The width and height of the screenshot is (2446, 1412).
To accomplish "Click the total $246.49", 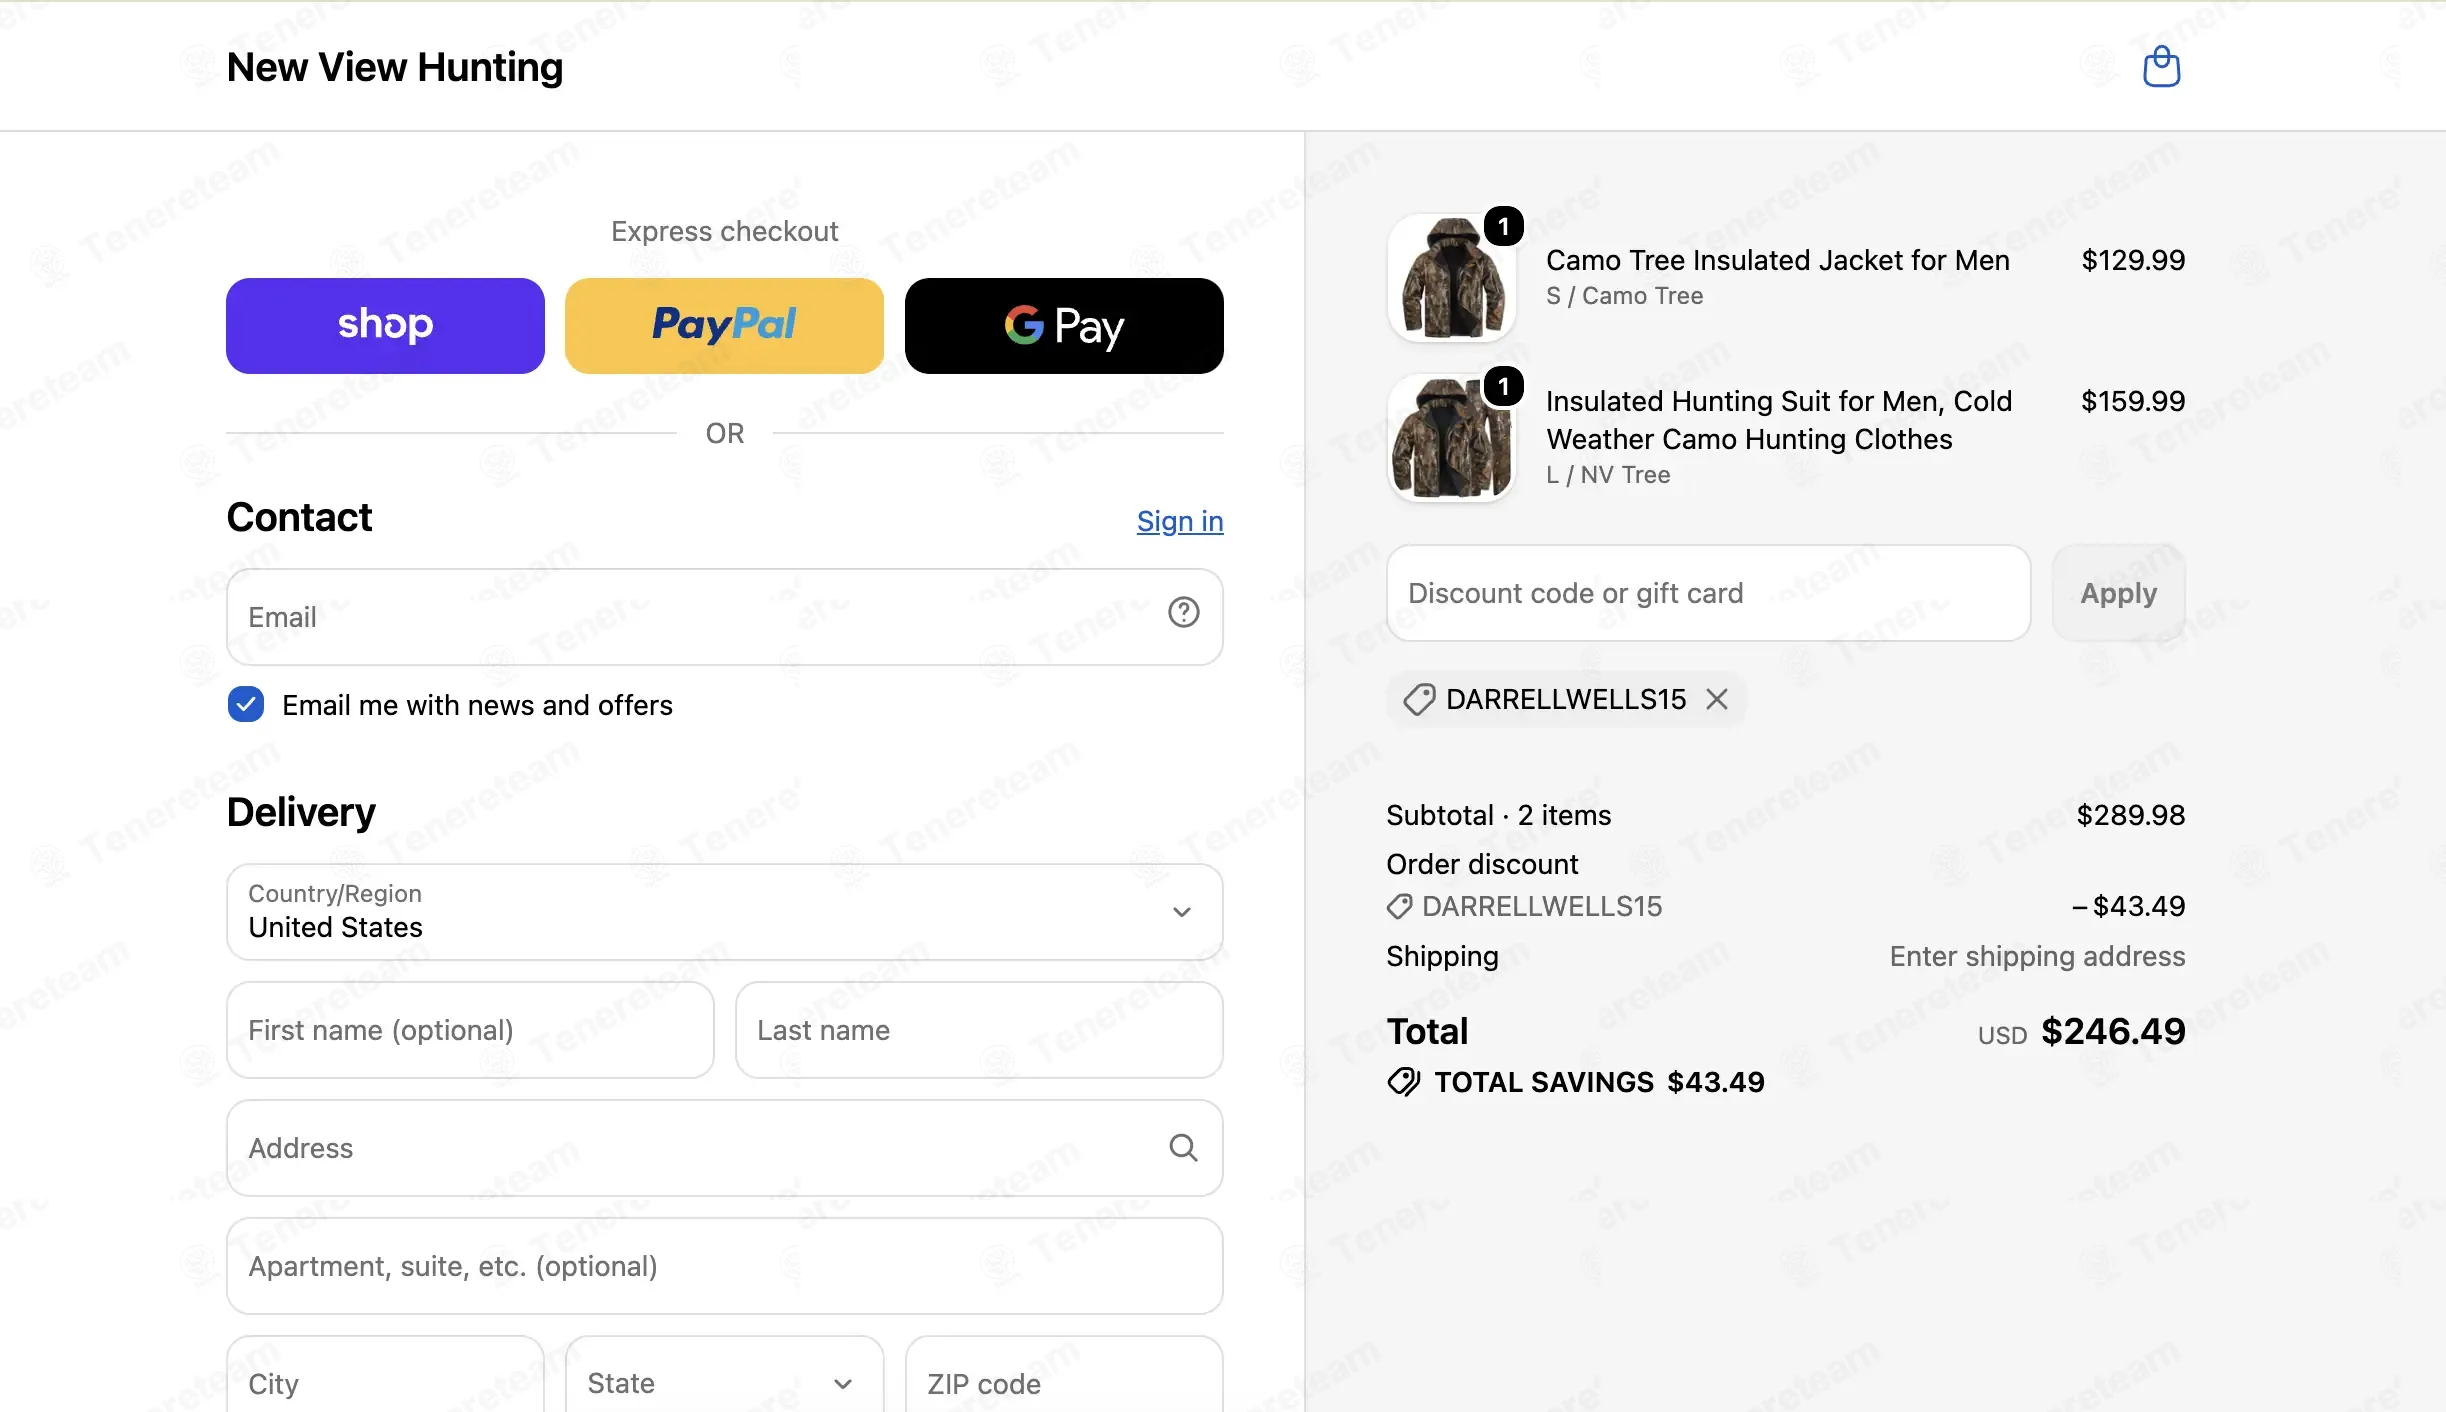I will pos(2113,1031).
